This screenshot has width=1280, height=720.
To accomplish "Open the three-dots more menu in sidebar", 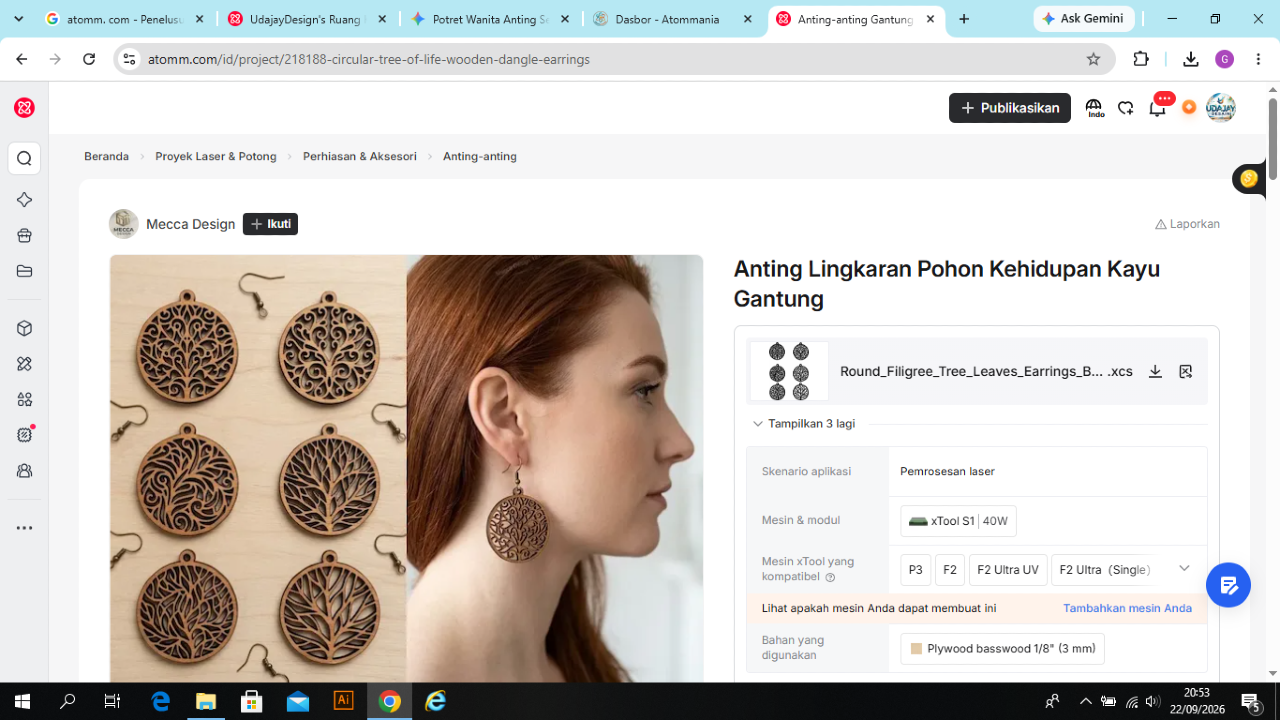I will (x=25, y=528).
